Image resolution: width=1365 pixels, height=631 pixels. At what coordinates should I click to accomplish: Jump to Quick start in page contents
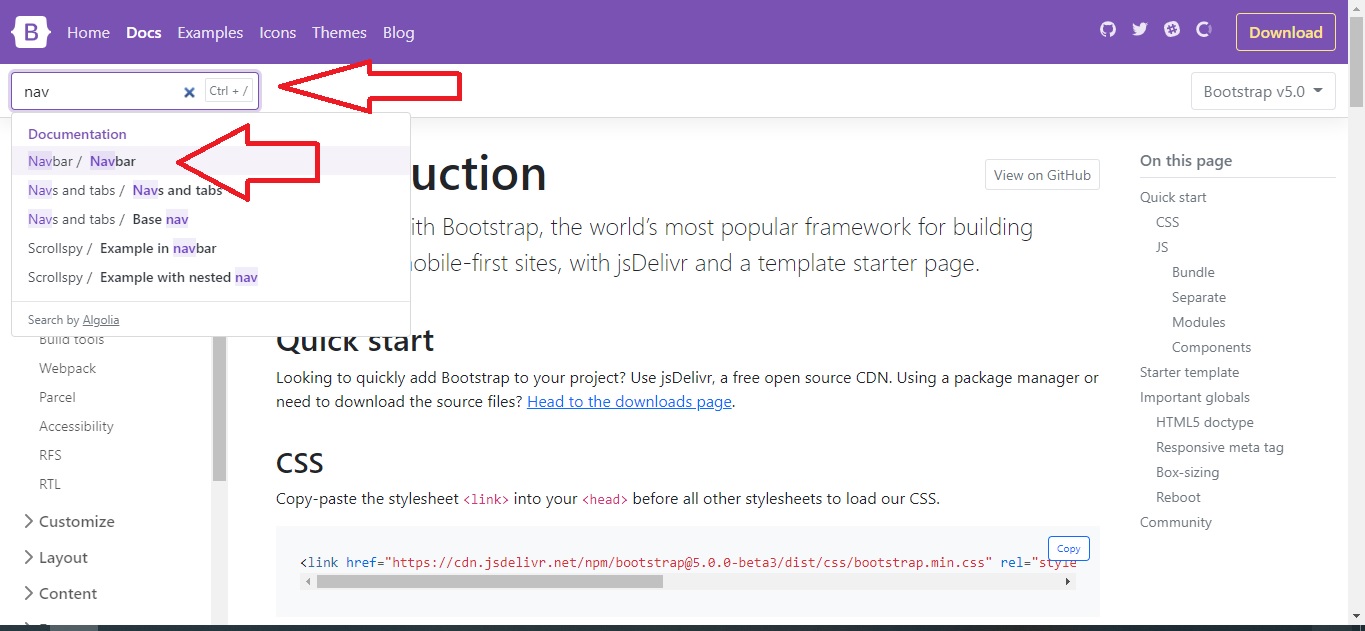tap(1173, 197)
